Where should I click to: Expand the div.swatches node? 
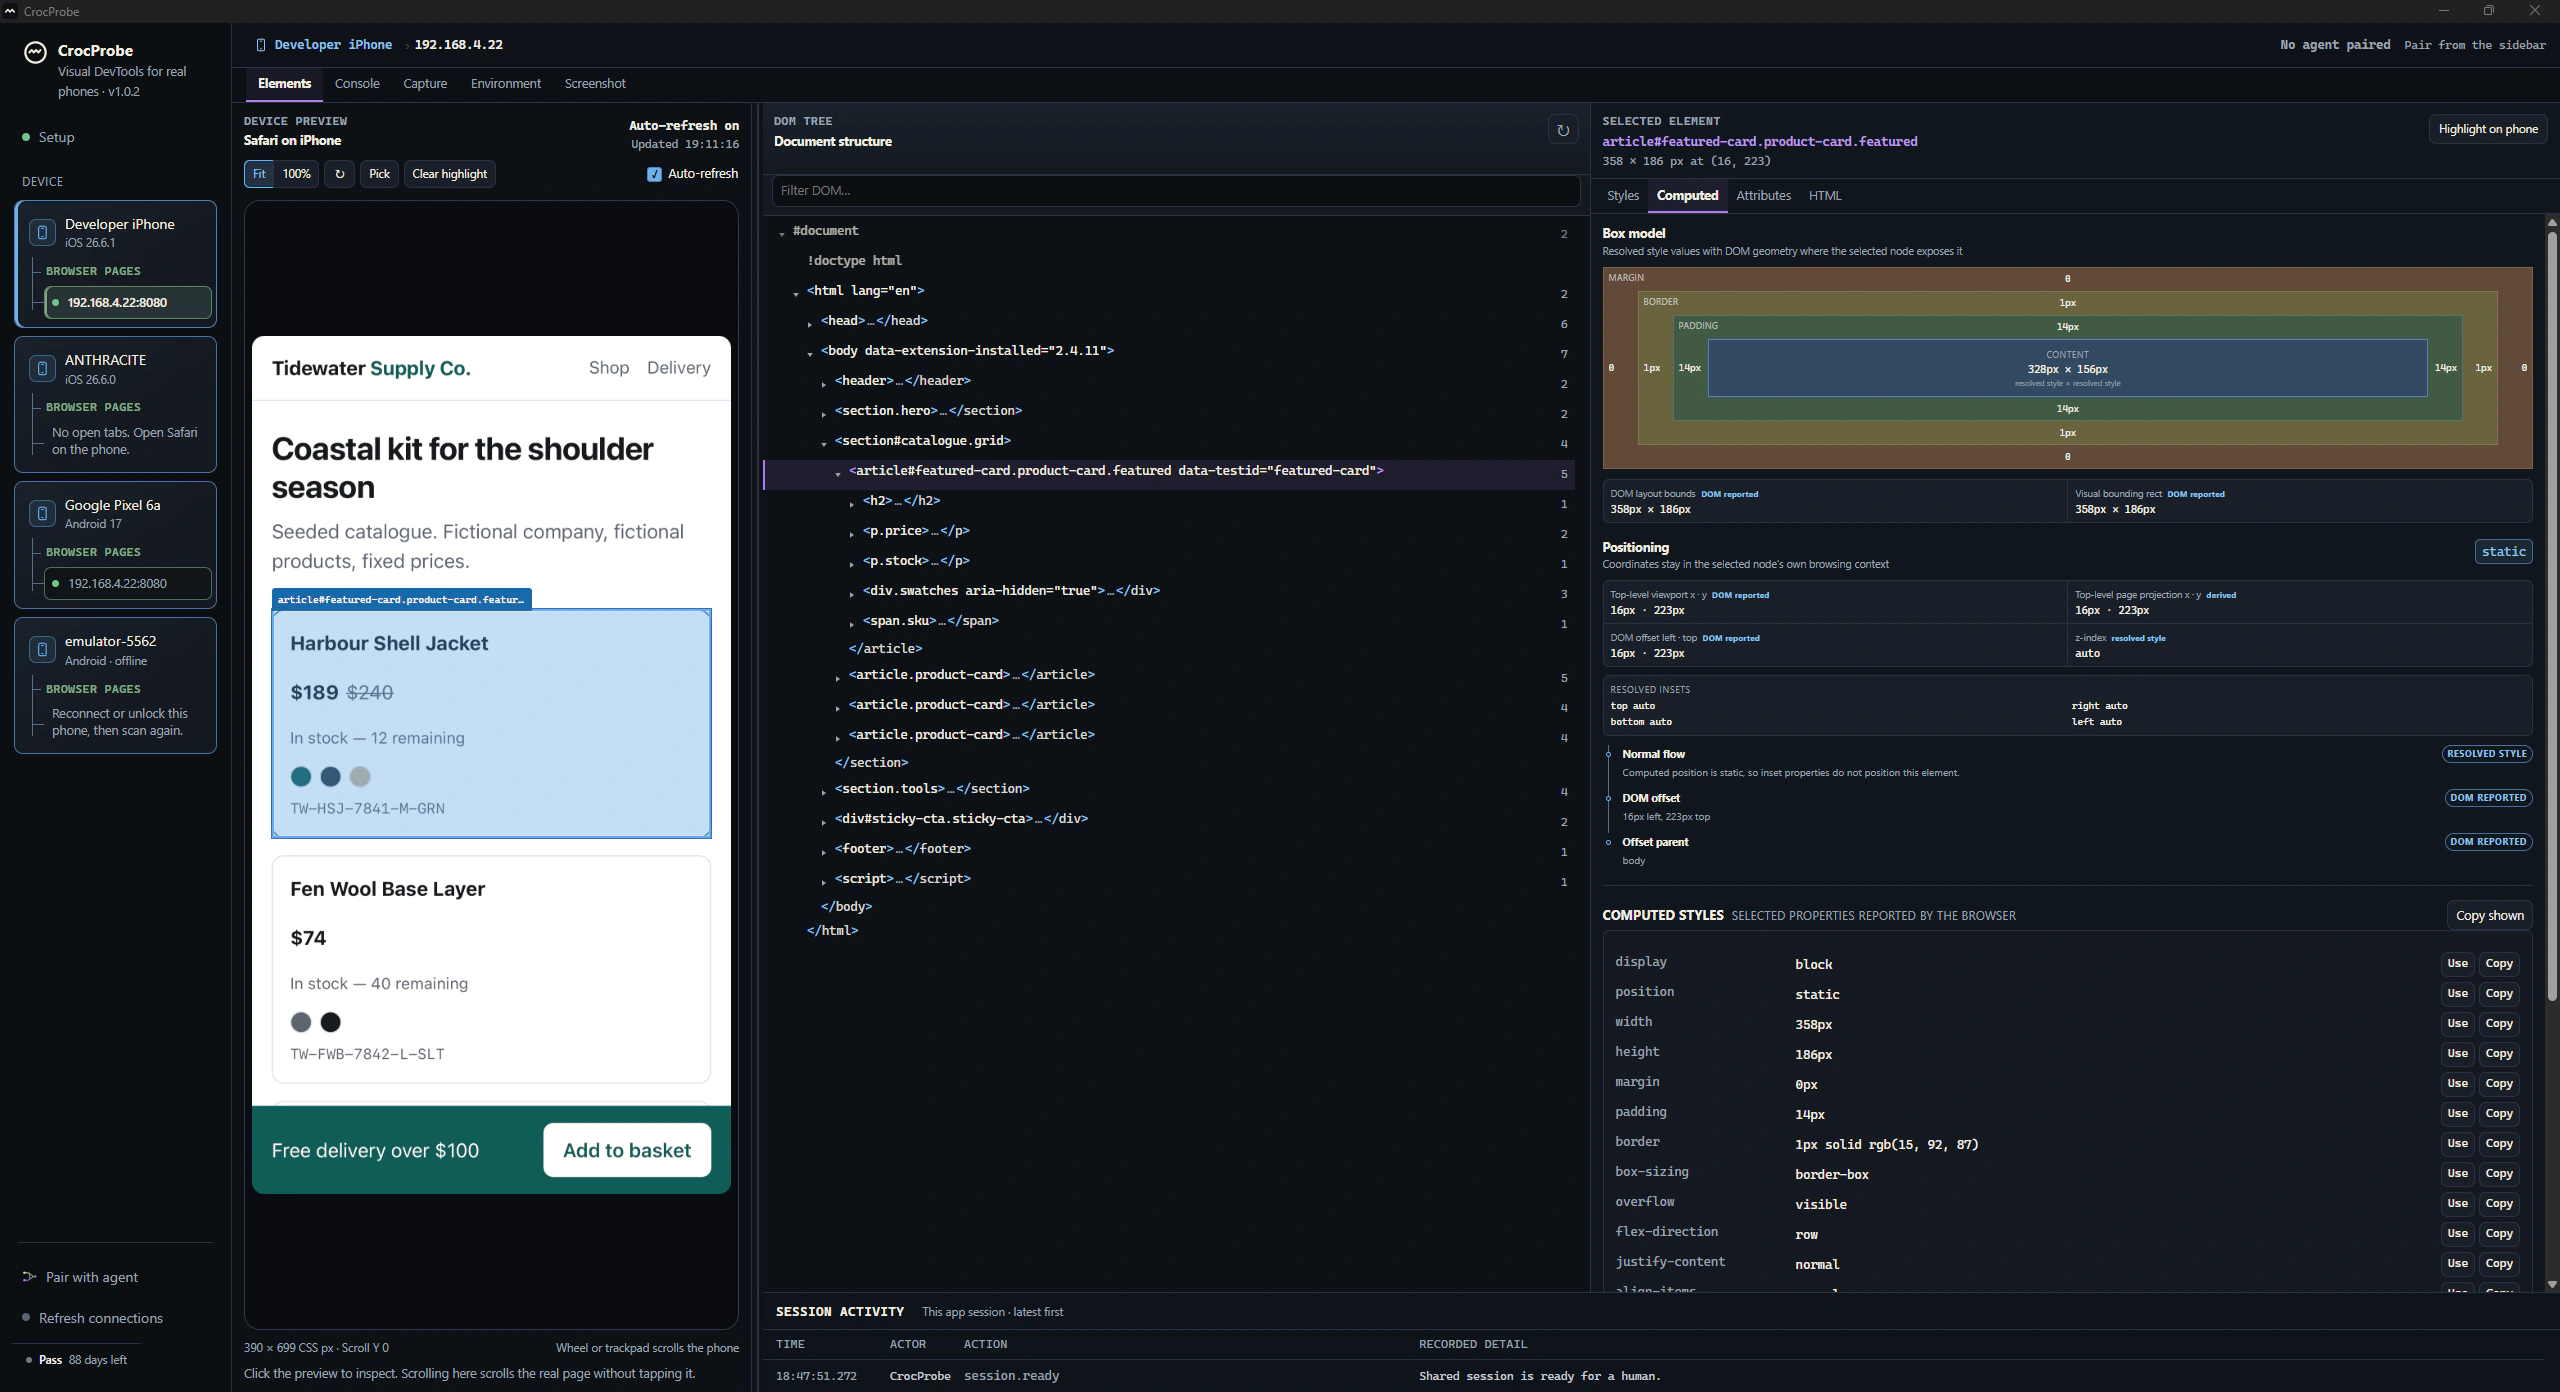[852, 593]
